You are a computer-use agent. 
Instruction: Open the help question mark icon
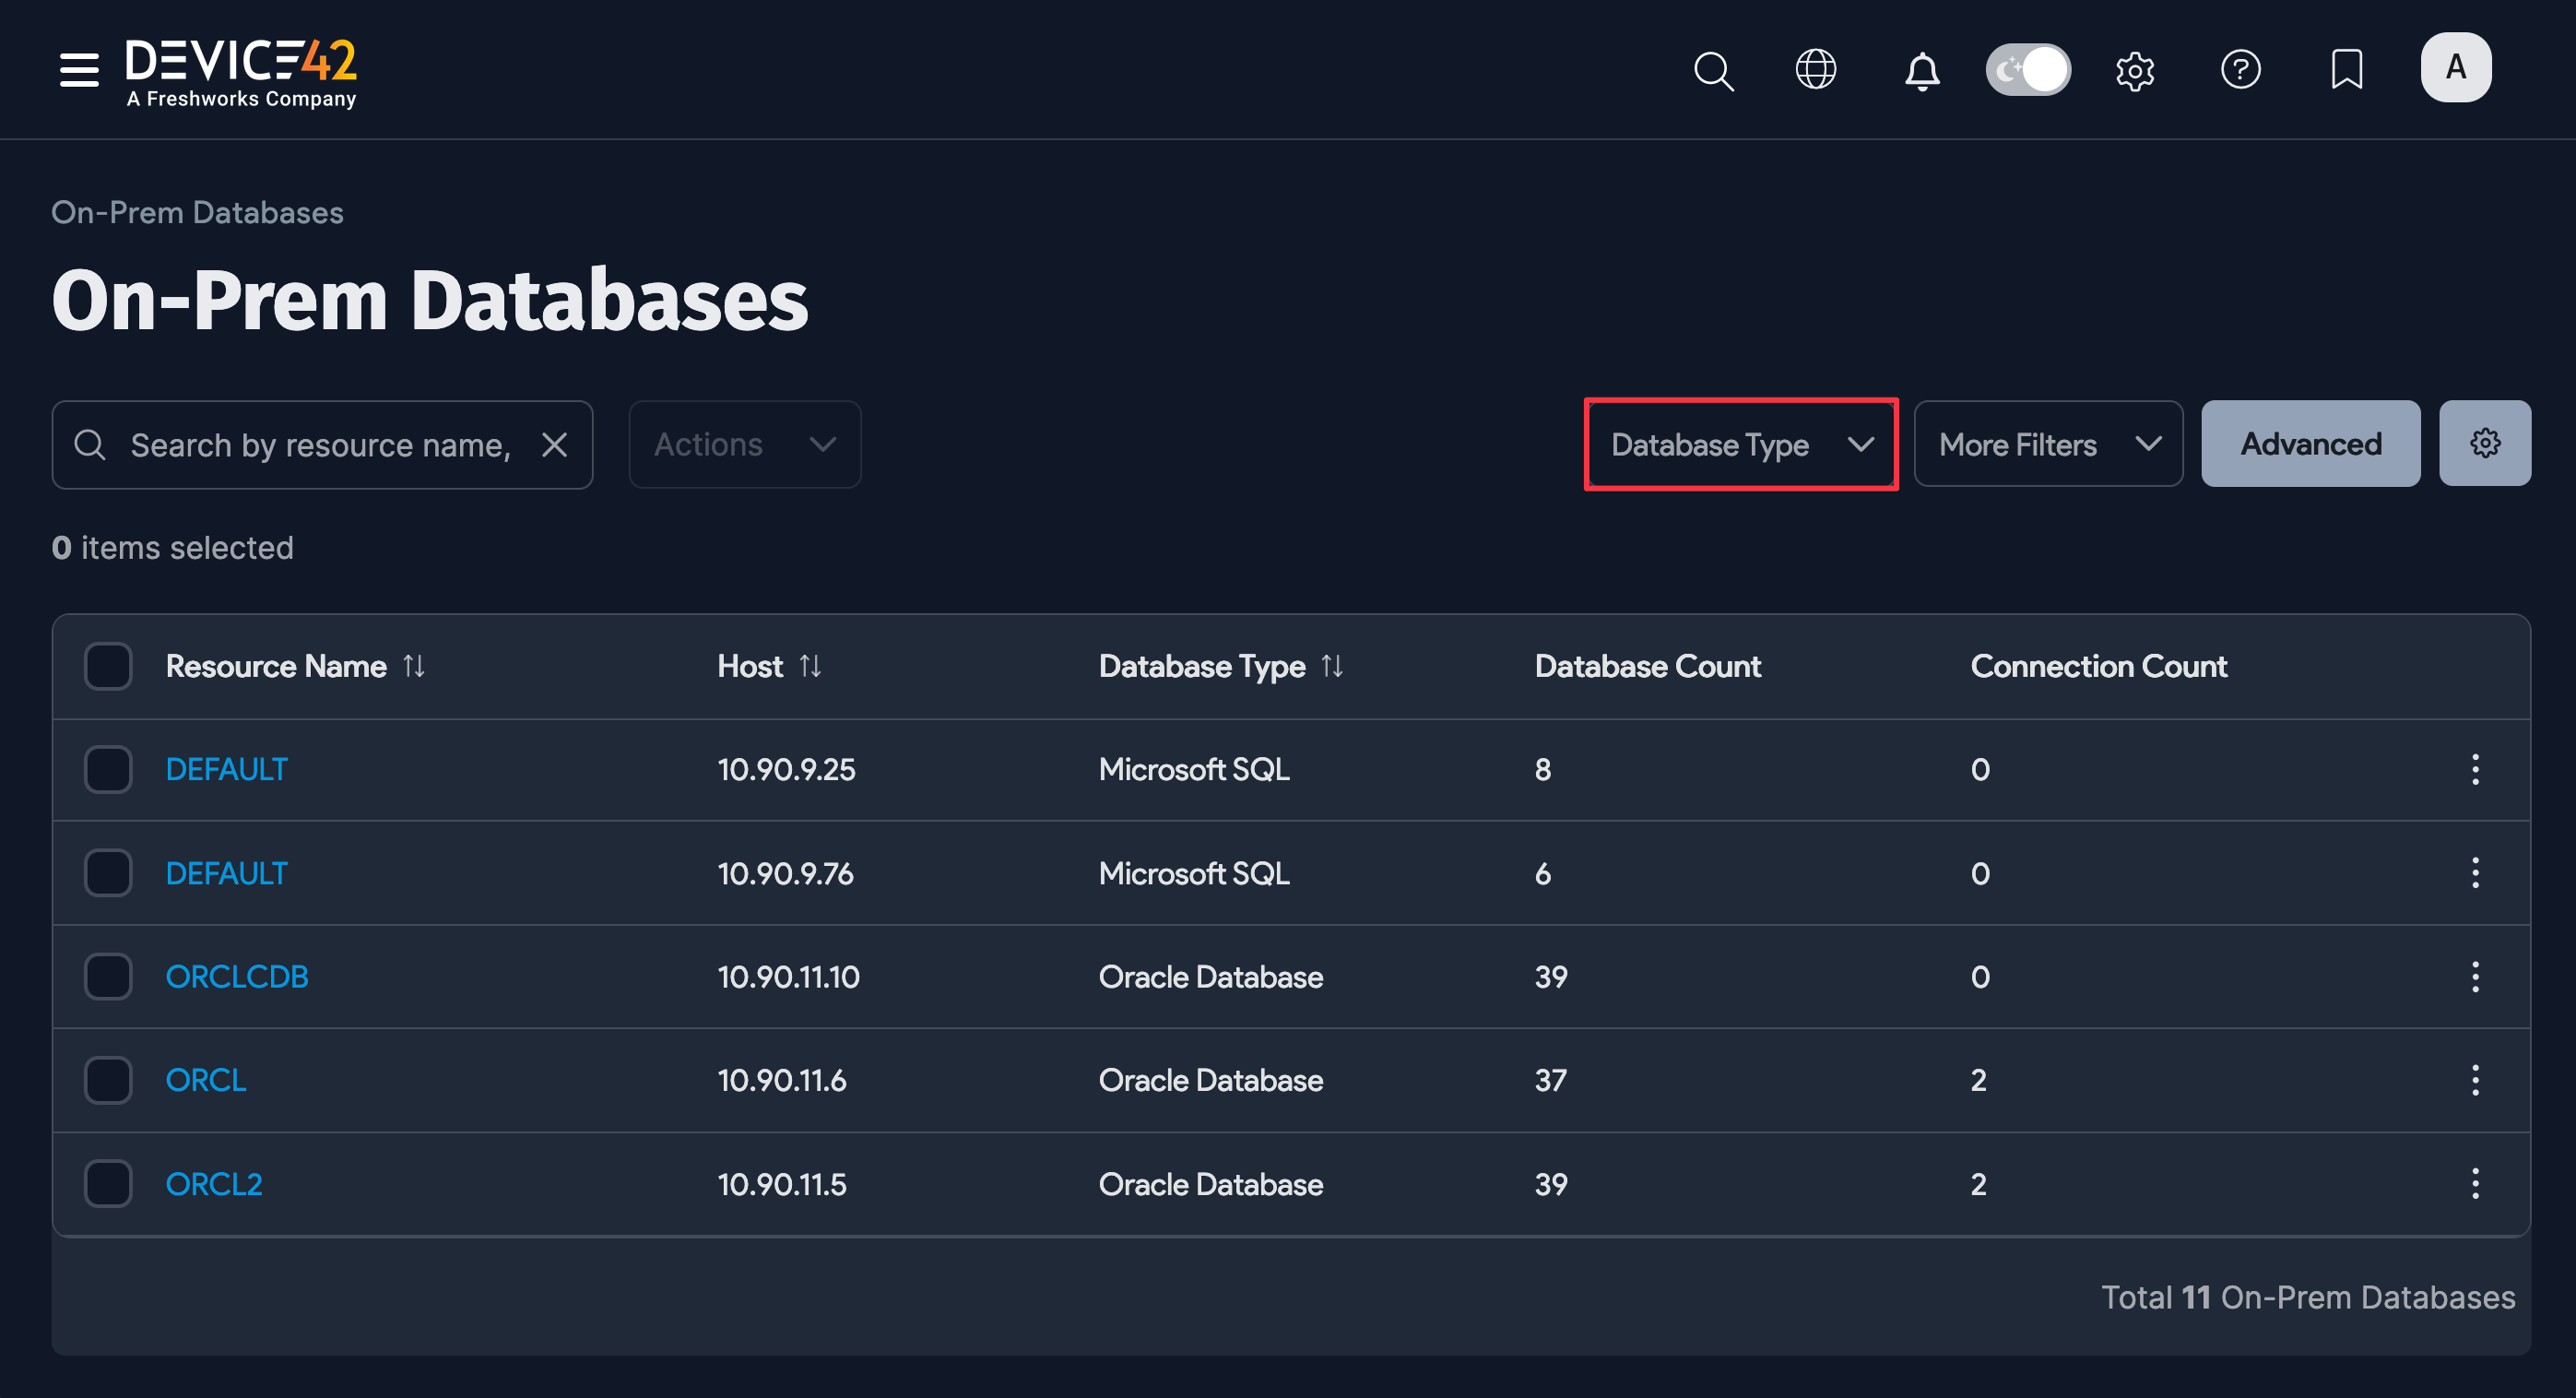pos(2240,70)
